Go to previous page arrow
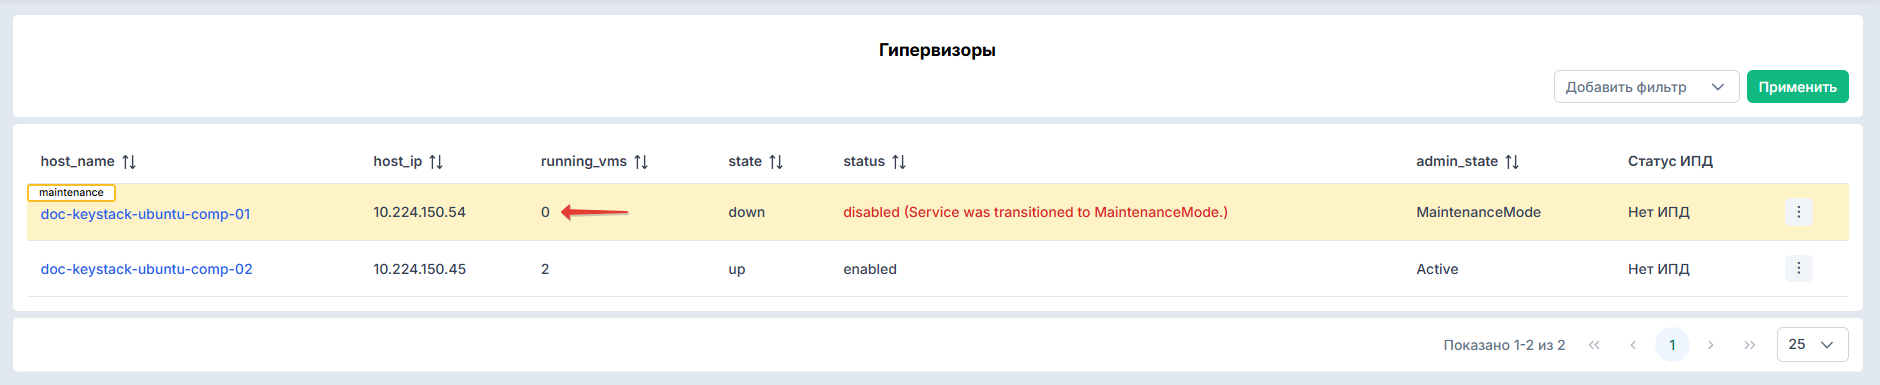Image resolution: width=1880 pixels, height=385 pixels. click(x=1633, y=345)
